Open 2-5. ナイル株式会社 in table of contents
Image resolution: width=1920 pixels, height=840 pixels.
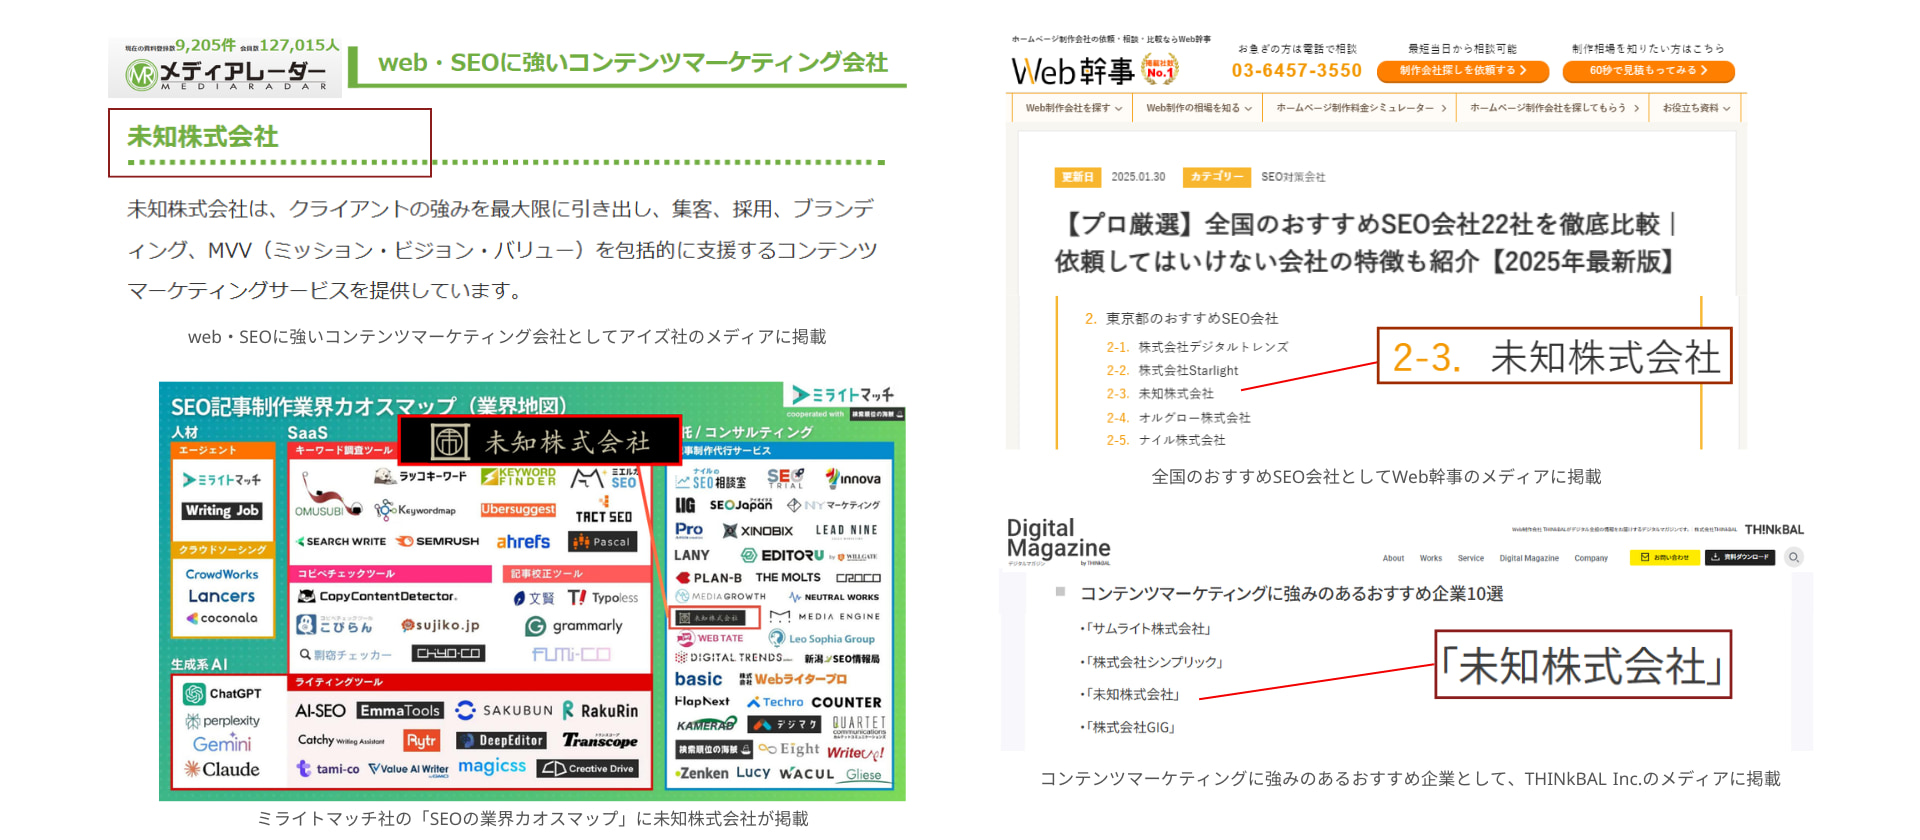(x=1165, y=440)
